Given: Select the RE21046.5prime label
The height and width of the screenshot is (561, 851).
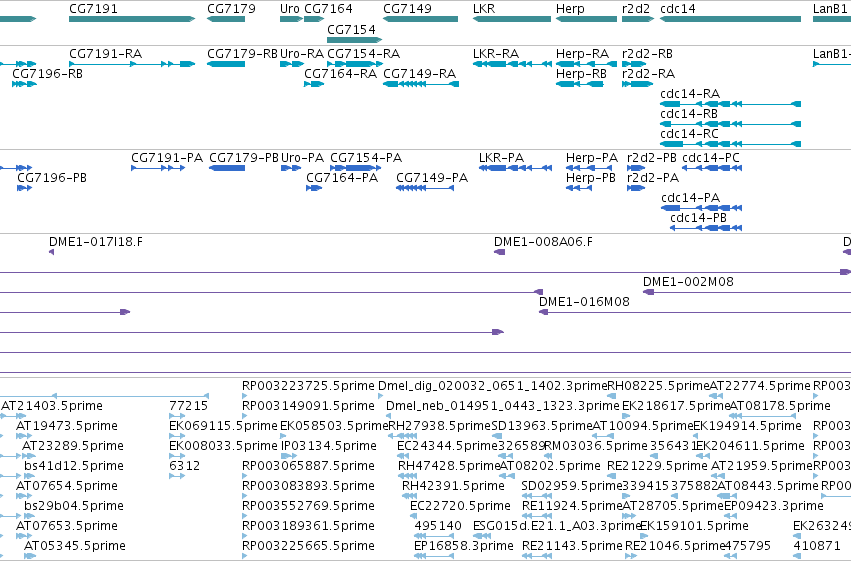Looking at the screenshot, I should (x=675, y=546).
